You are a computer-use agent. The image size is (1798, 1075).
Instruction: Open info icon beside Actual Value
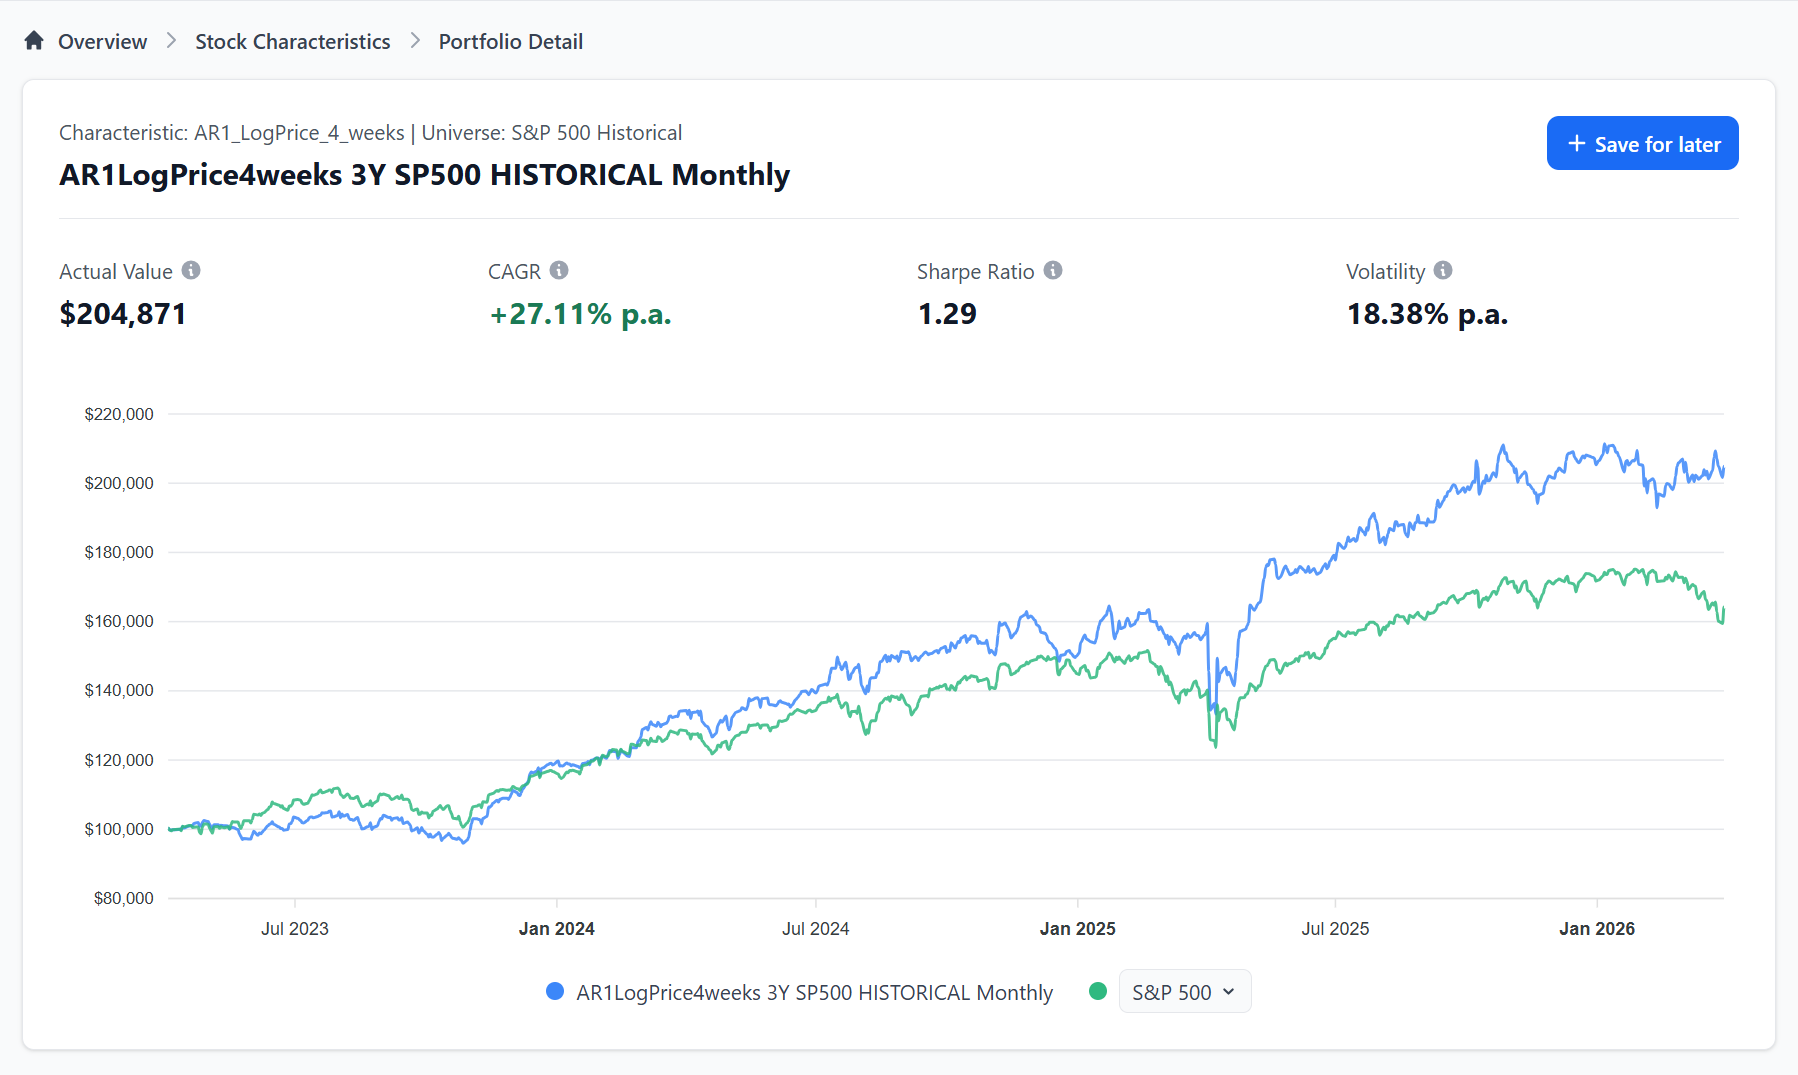(191, 271)
